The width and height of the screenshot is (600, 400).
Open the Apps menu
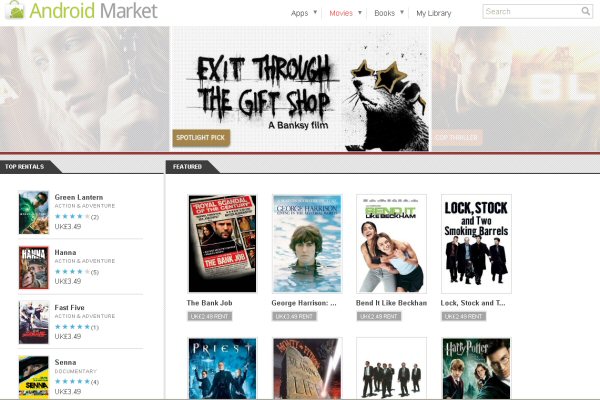click(299, 13)
